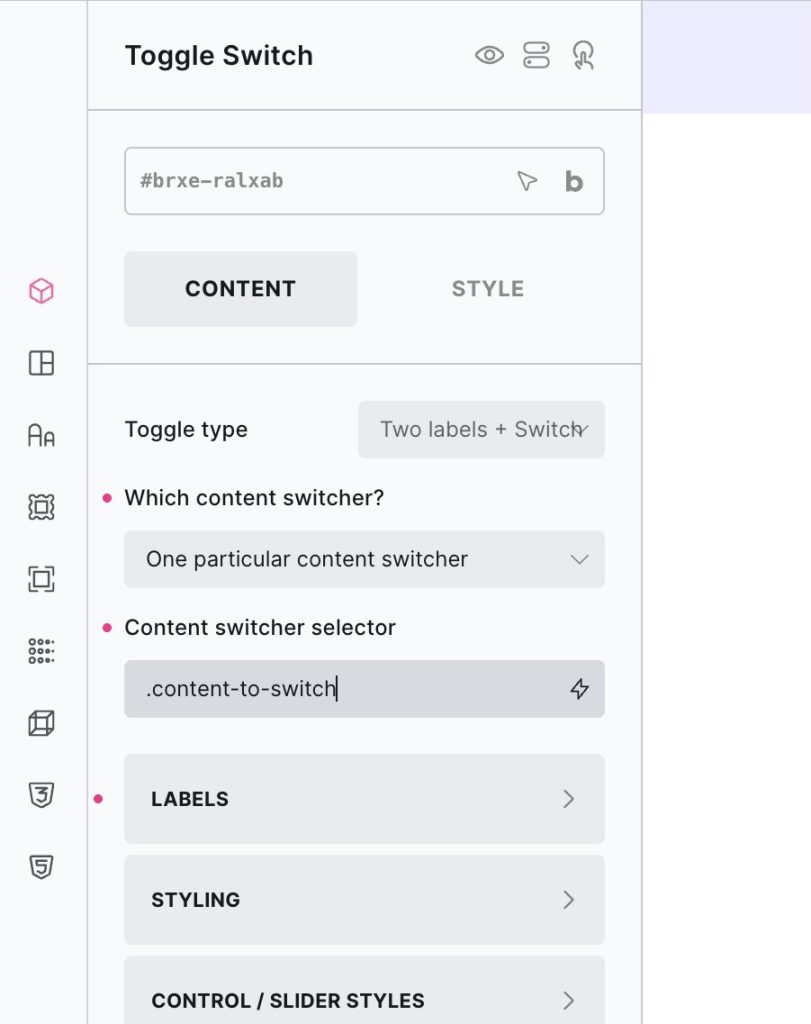Select the typography Aa sidebar icon
Screen dimensions: 811x1024
(40, 435)
